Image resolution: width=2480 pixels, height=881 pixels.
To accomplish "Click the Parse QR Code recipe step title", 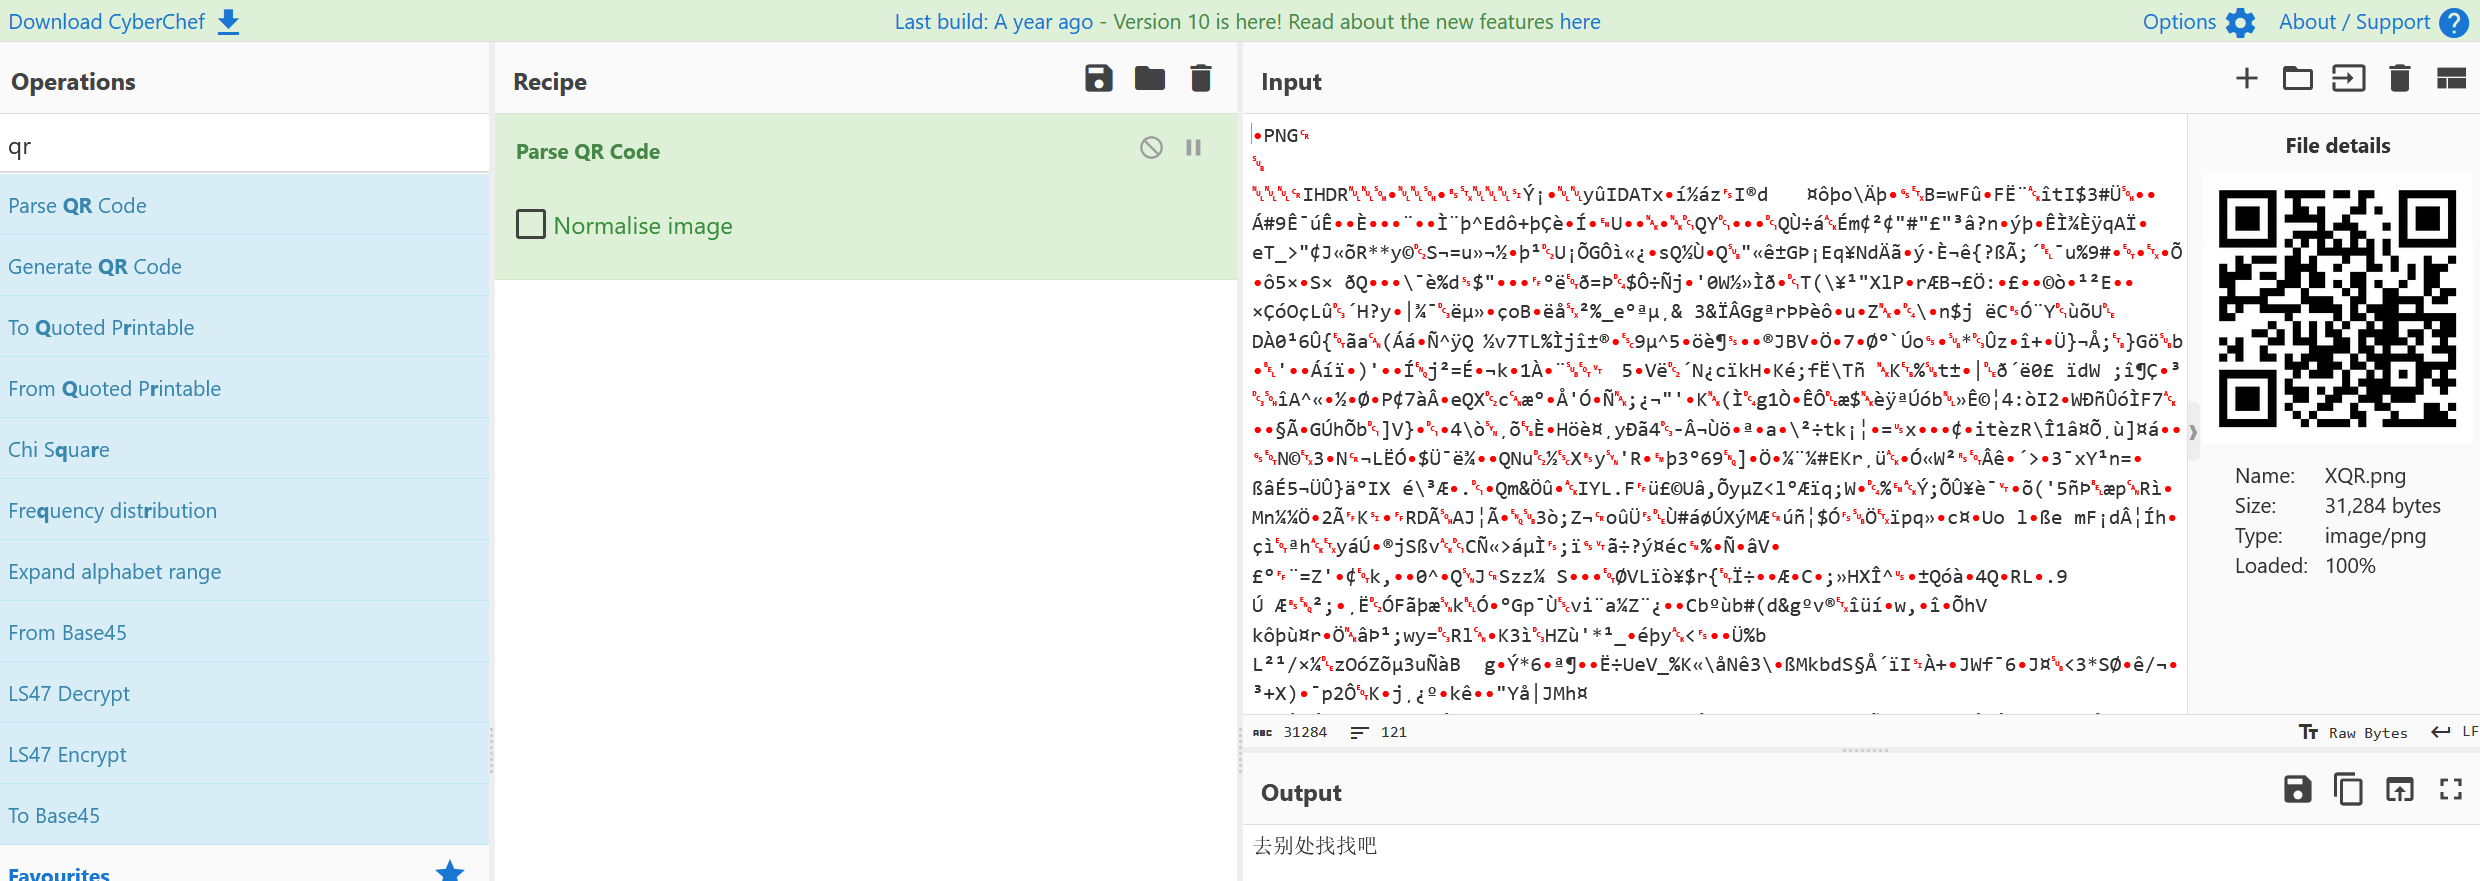I will [x=588, y=151].
